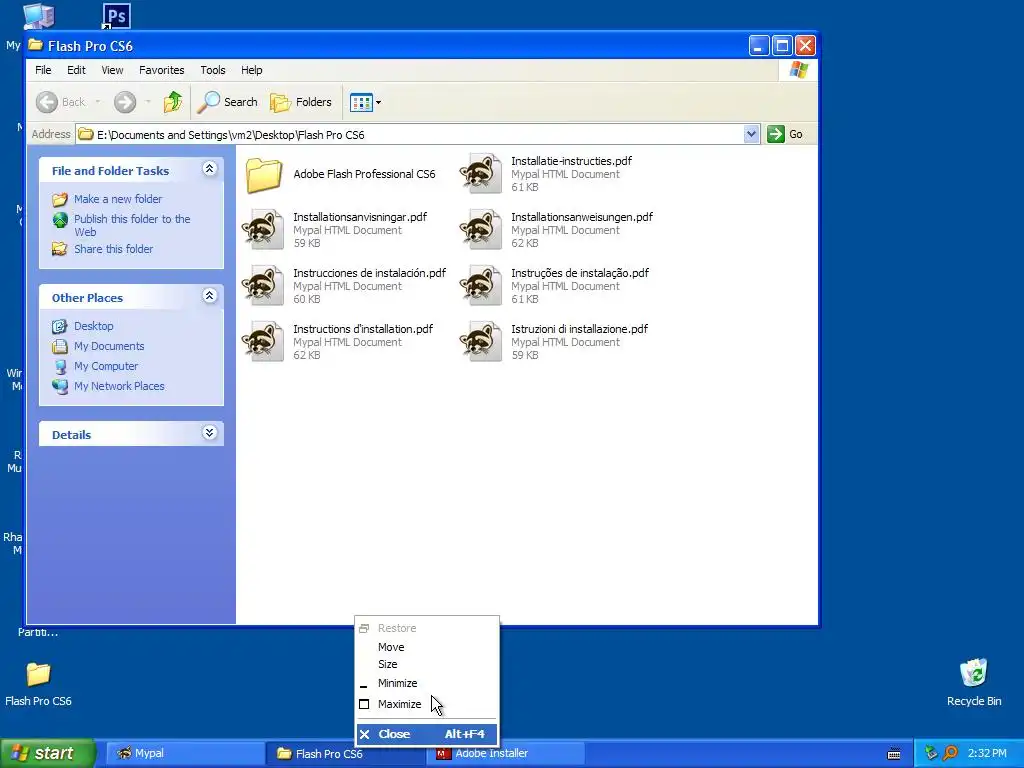Open the Forward history dropdown arrow
The image size is (1024, 768).
[x=148, y=102]
